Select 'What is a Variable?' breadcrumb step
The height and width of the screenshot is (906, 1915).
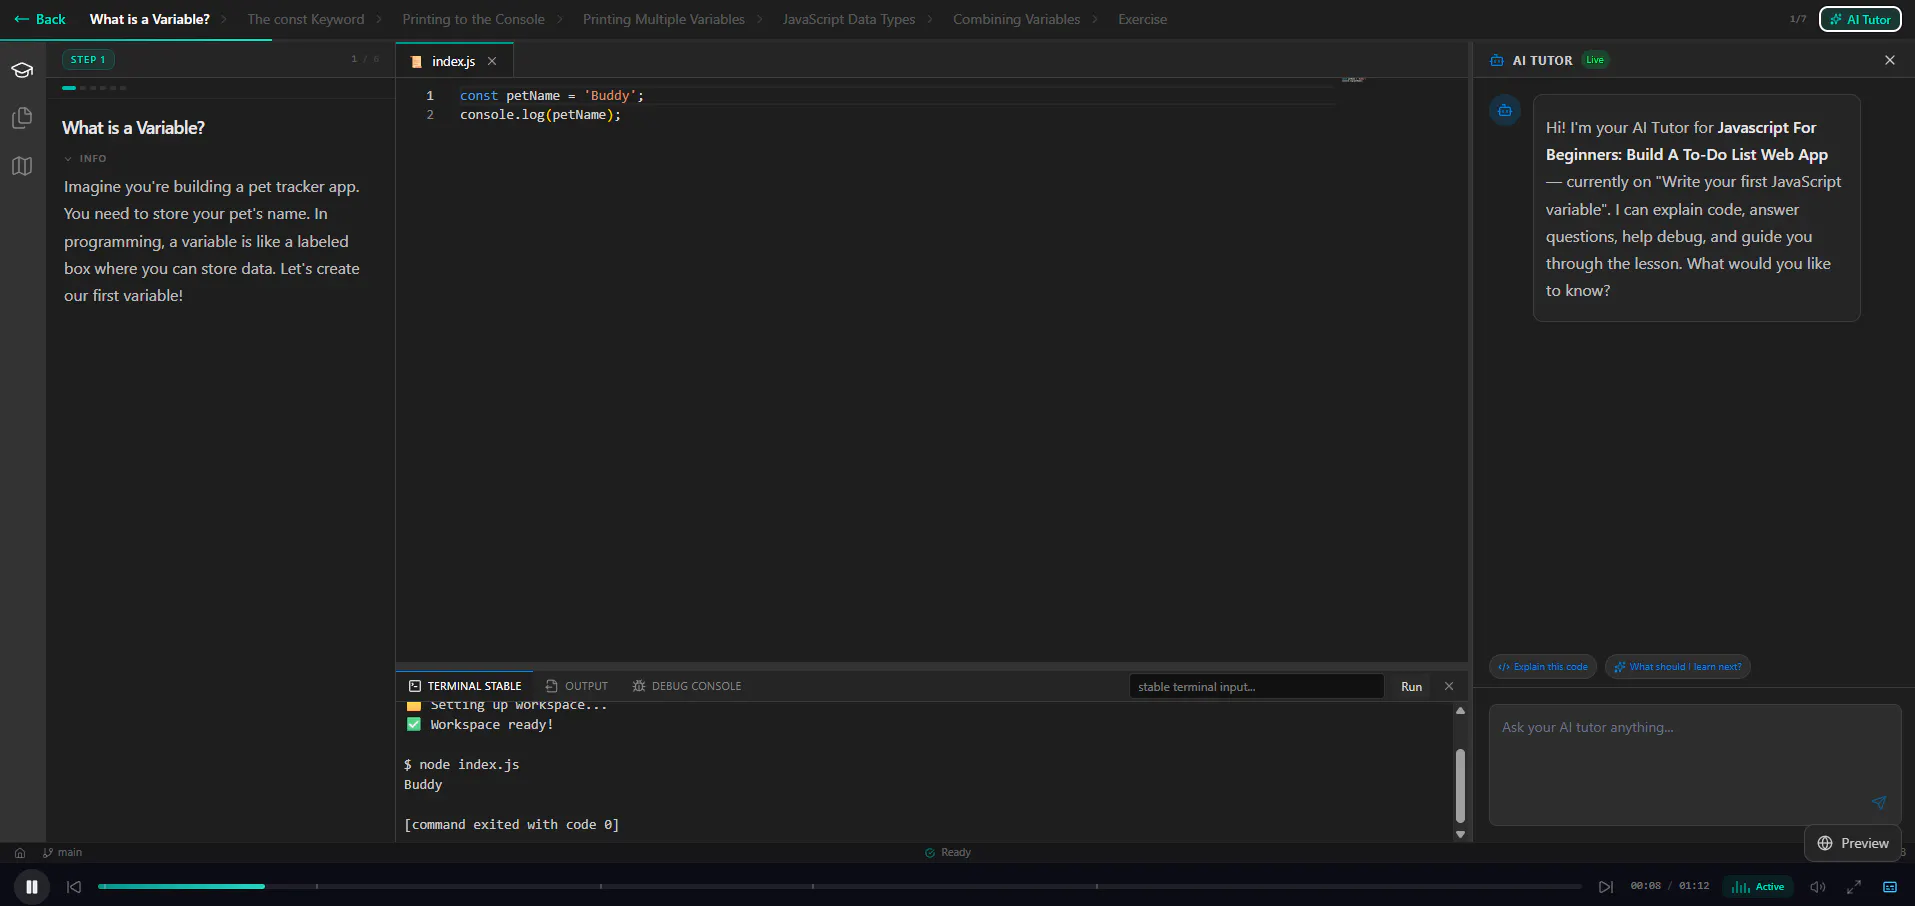coord(150,19)
